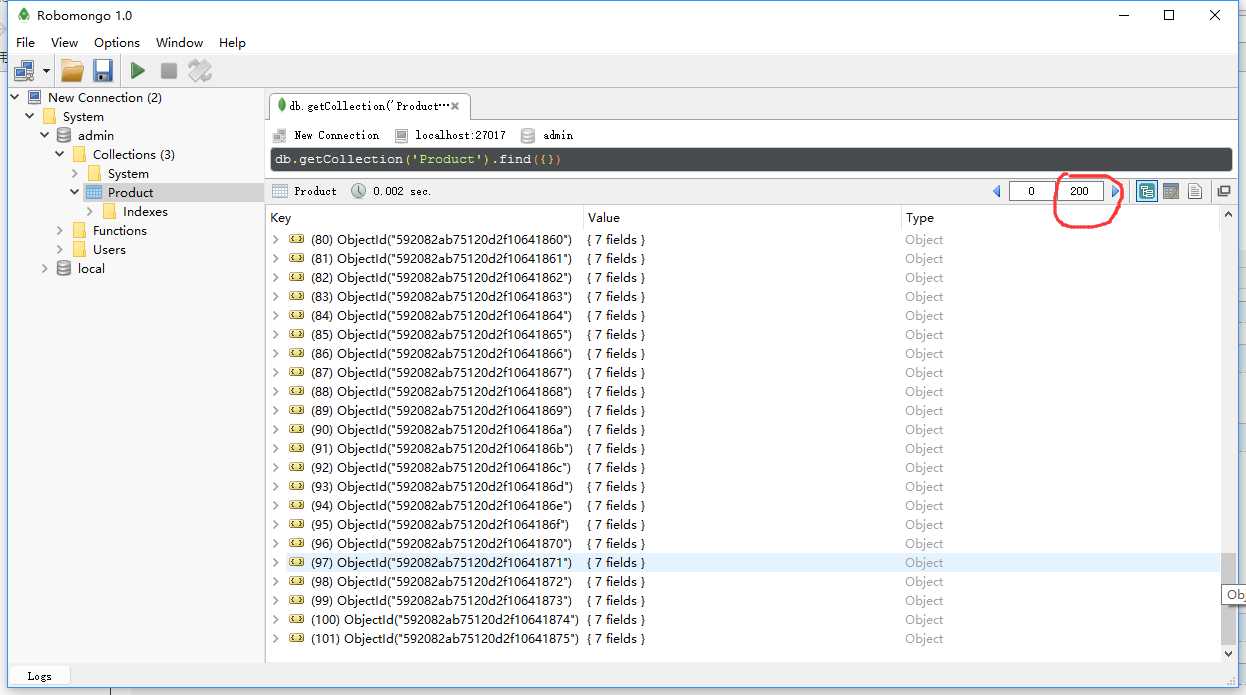Click the Stop execution icon

point(169,70)
